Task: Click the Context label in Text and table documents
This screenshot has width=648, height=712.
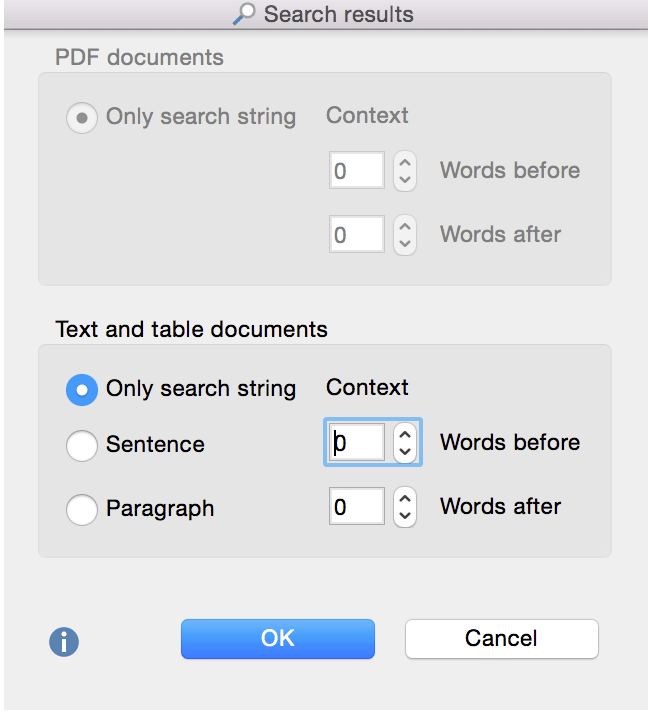Action: click(367, 387)
